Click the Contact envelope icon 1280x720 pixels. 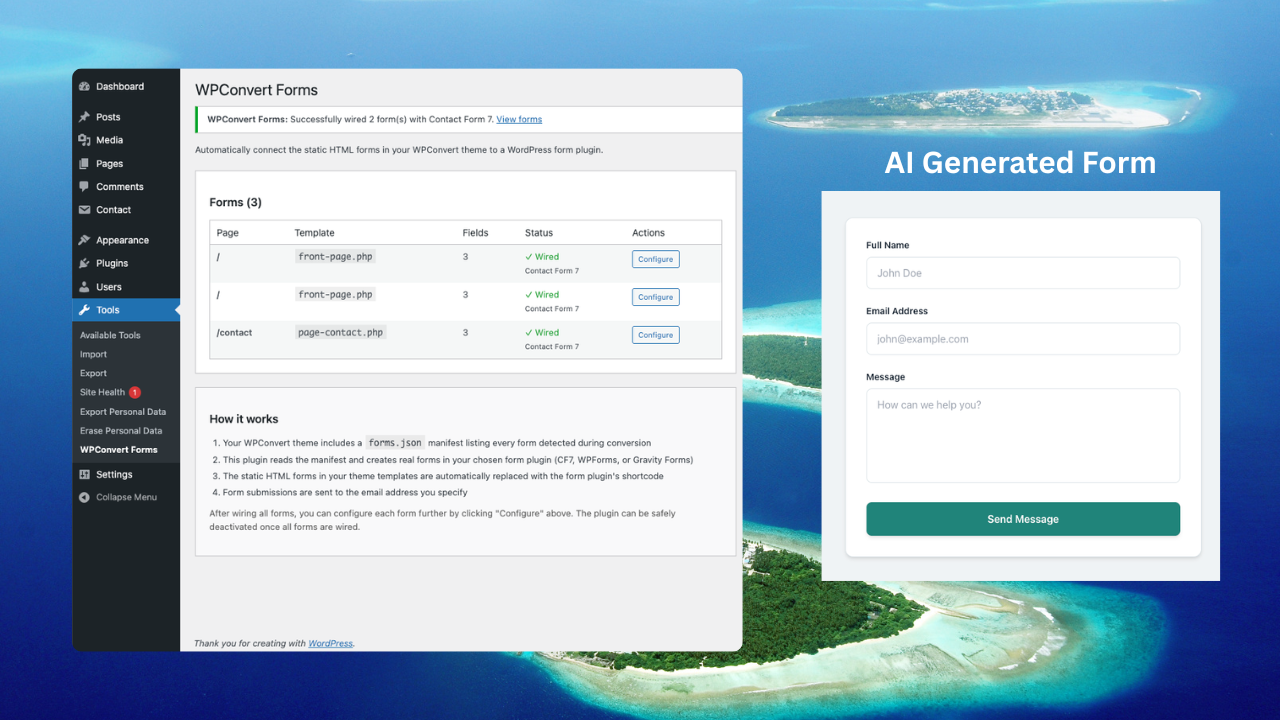tap(85, 210)
